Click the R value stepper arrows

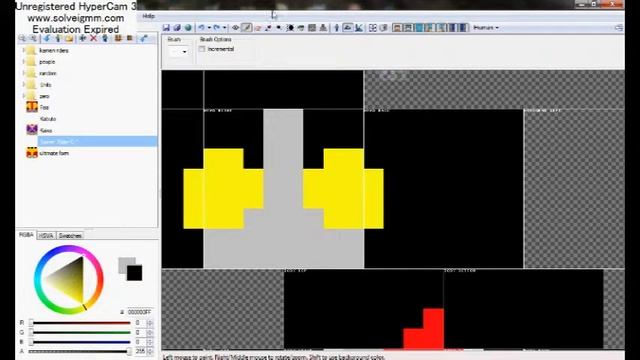150,323
